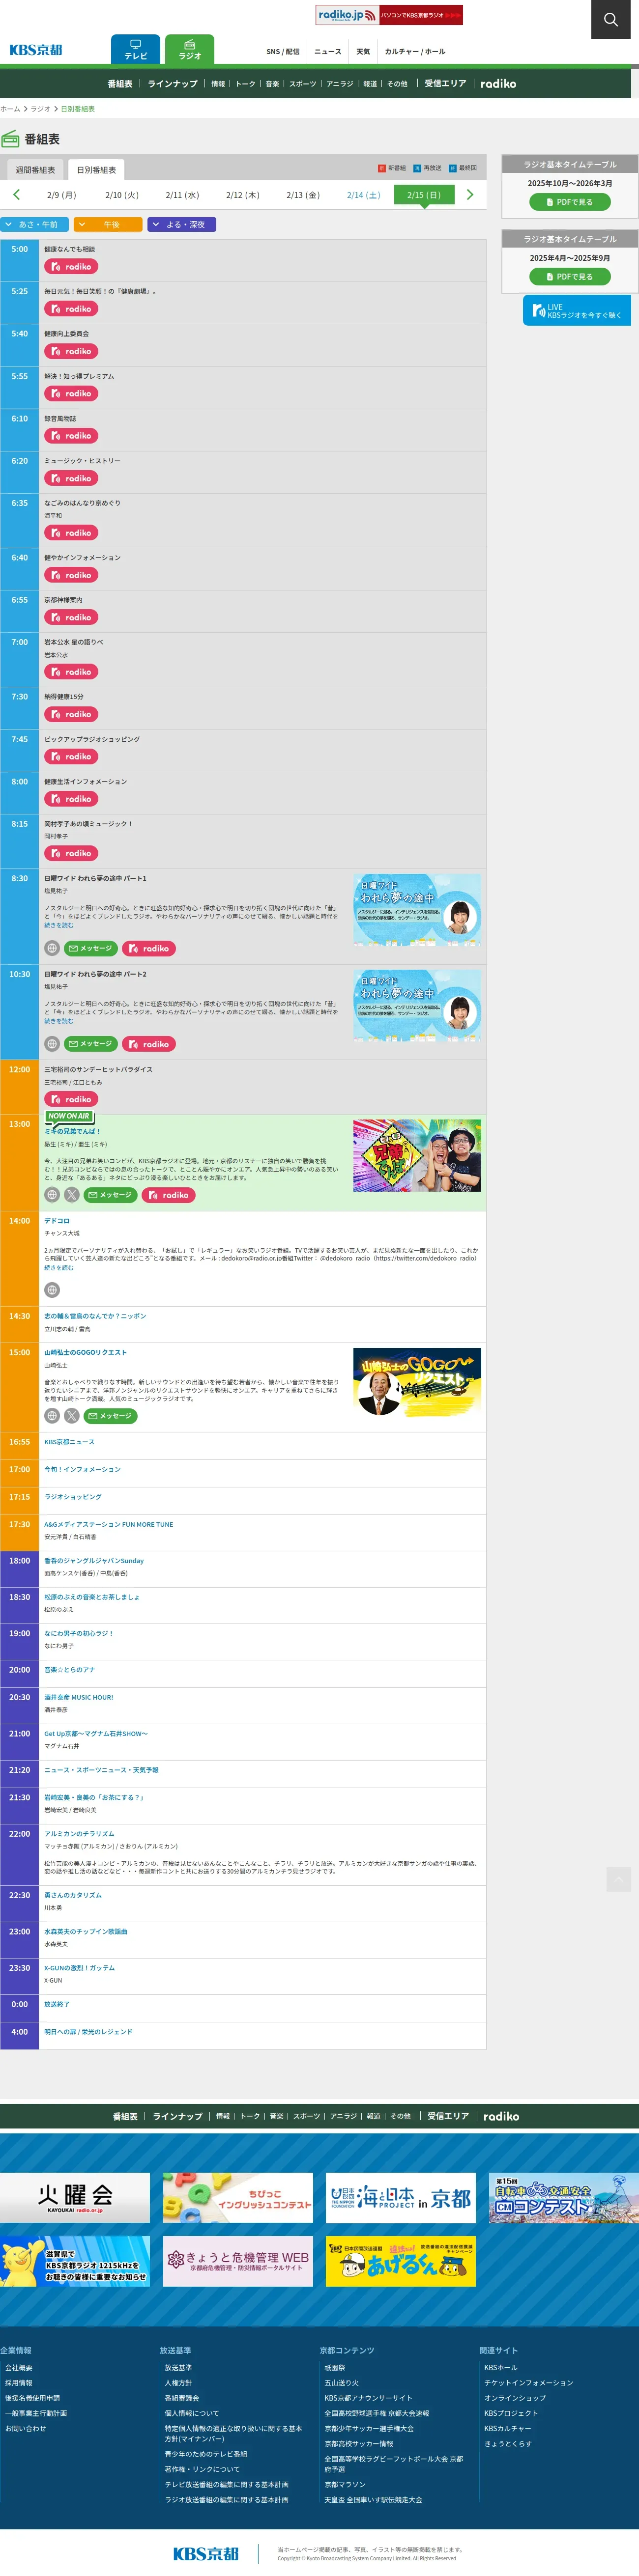Open アルミカンのチラリズム program link
Image resolution: width=639 pixels, height=2576 pixels.
[x=79, y=1834]
